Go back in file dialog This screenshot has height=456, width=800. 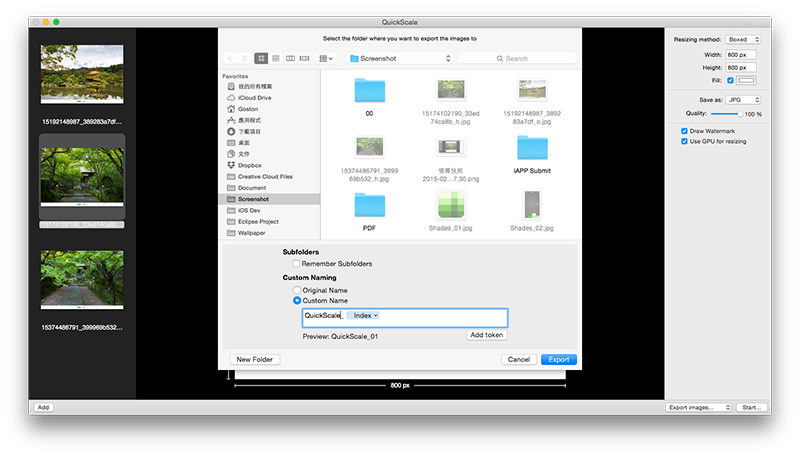click(230, 58)
